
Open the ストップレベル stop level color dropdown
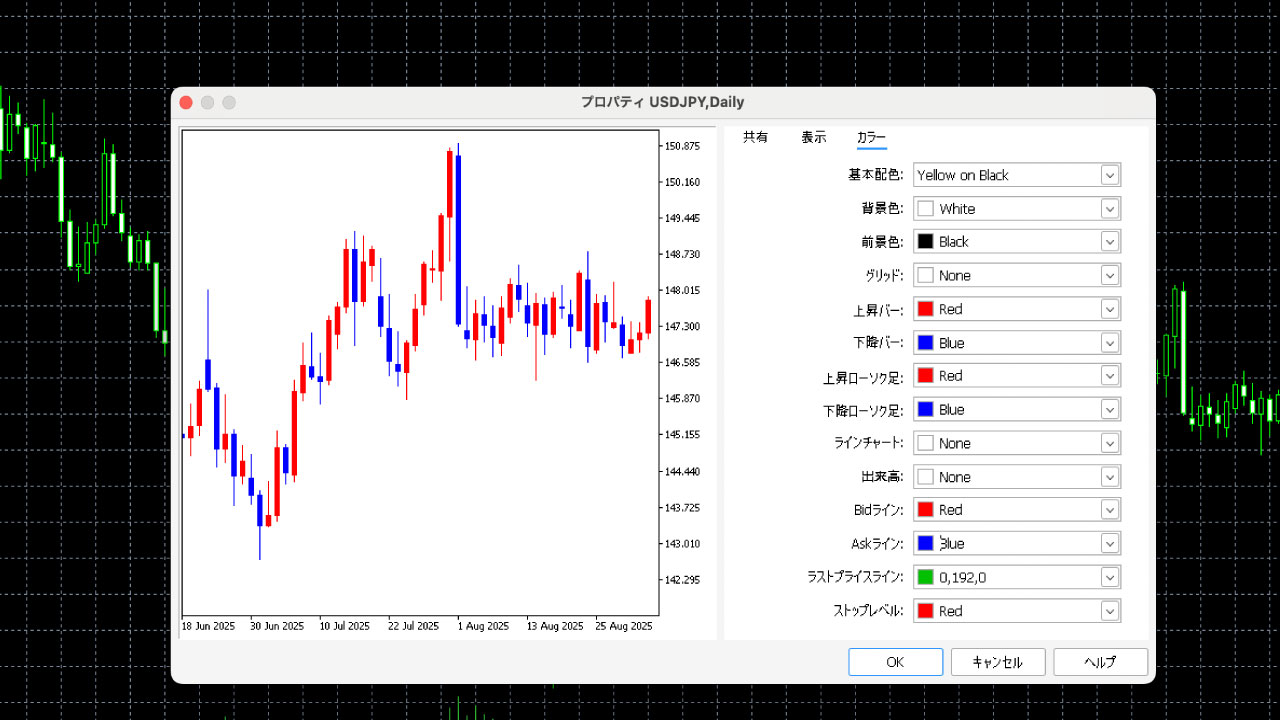(x=1109, y=610)
